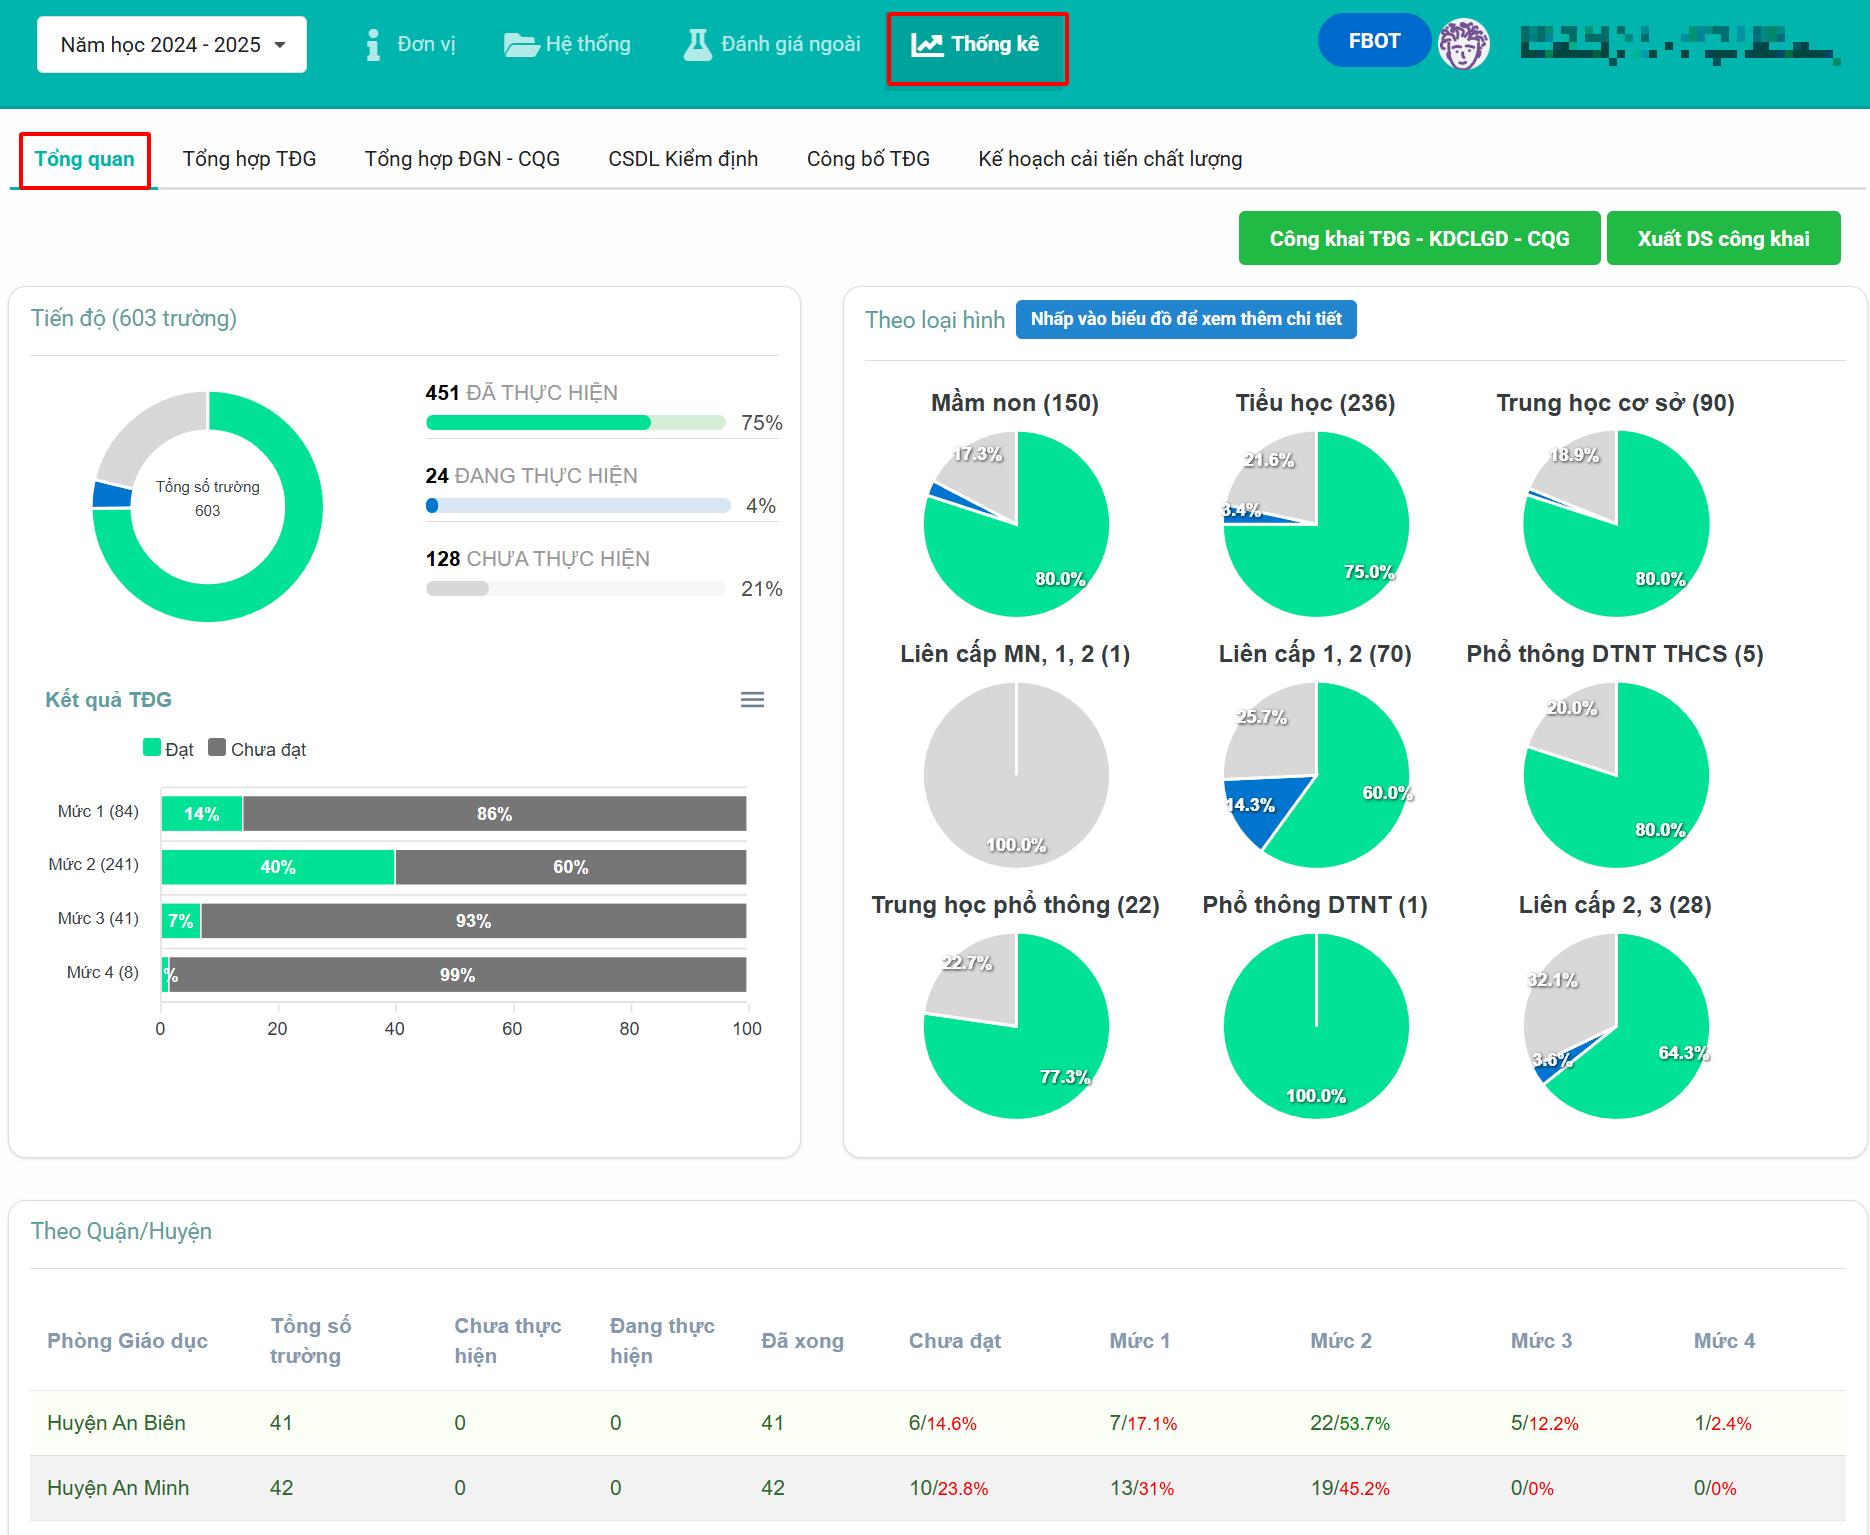Open the CSDL Kiểm định tab

[683, 159]
